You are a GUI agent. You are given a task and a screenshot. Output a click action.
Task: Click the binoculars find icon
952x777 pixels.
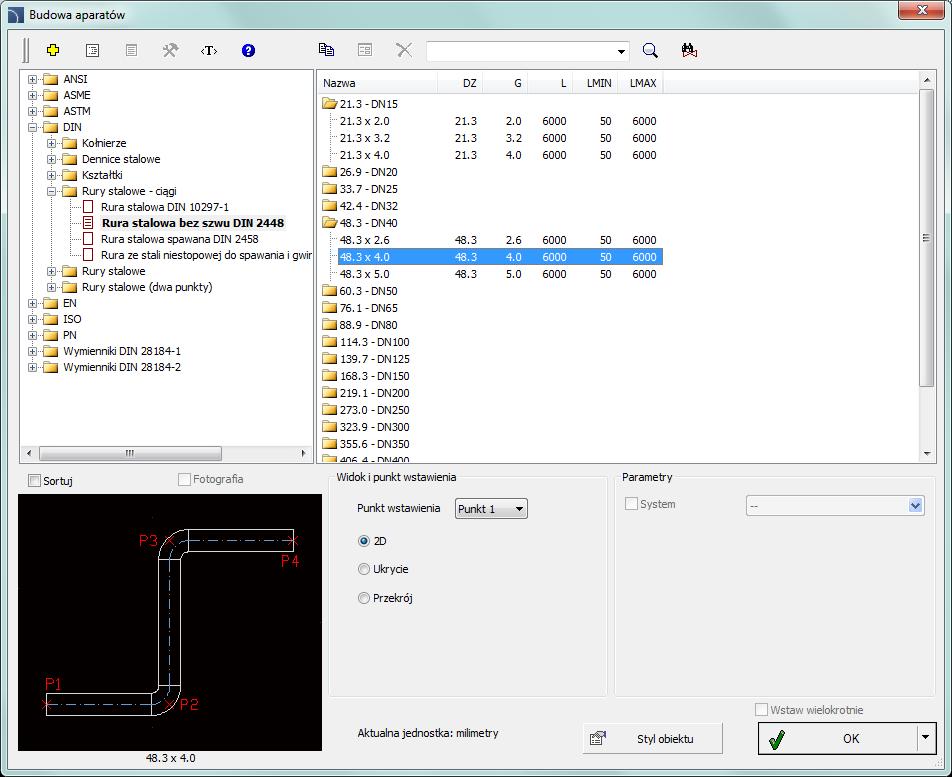click(689, 50)
